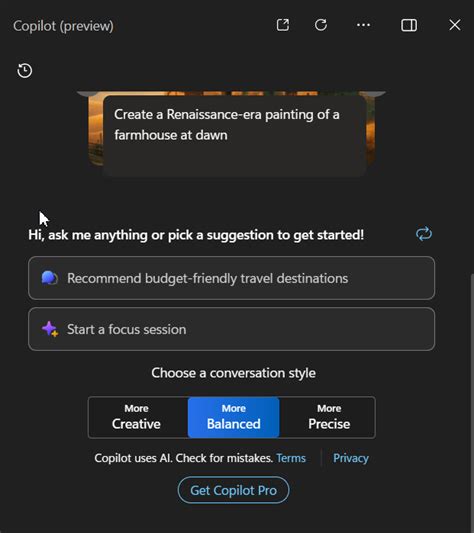Close the Copilot pane
The height and width of the screenshot is (533, 474).
[455, 25]
